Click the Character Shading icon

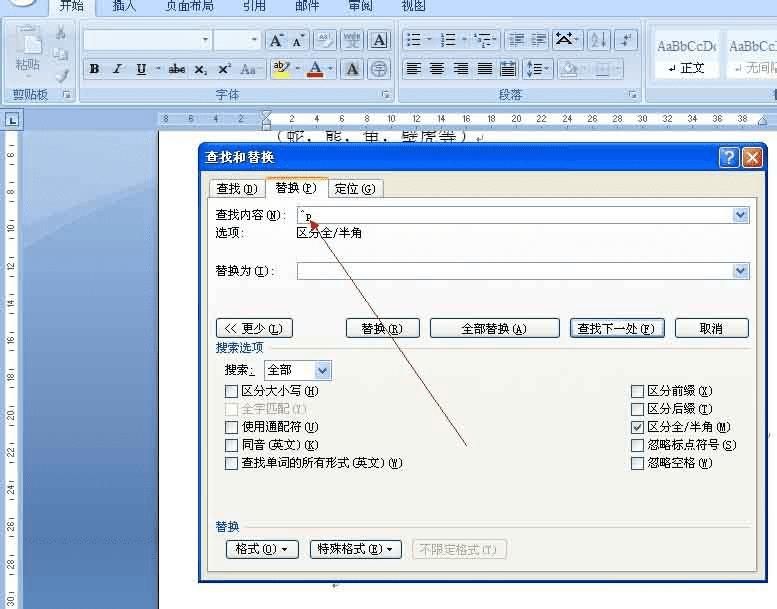(352, 69)
